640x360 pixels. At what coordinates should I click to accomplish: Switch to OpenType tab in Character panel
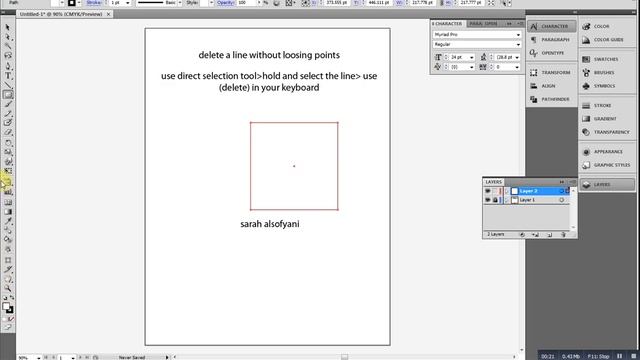tap(491, 24)
